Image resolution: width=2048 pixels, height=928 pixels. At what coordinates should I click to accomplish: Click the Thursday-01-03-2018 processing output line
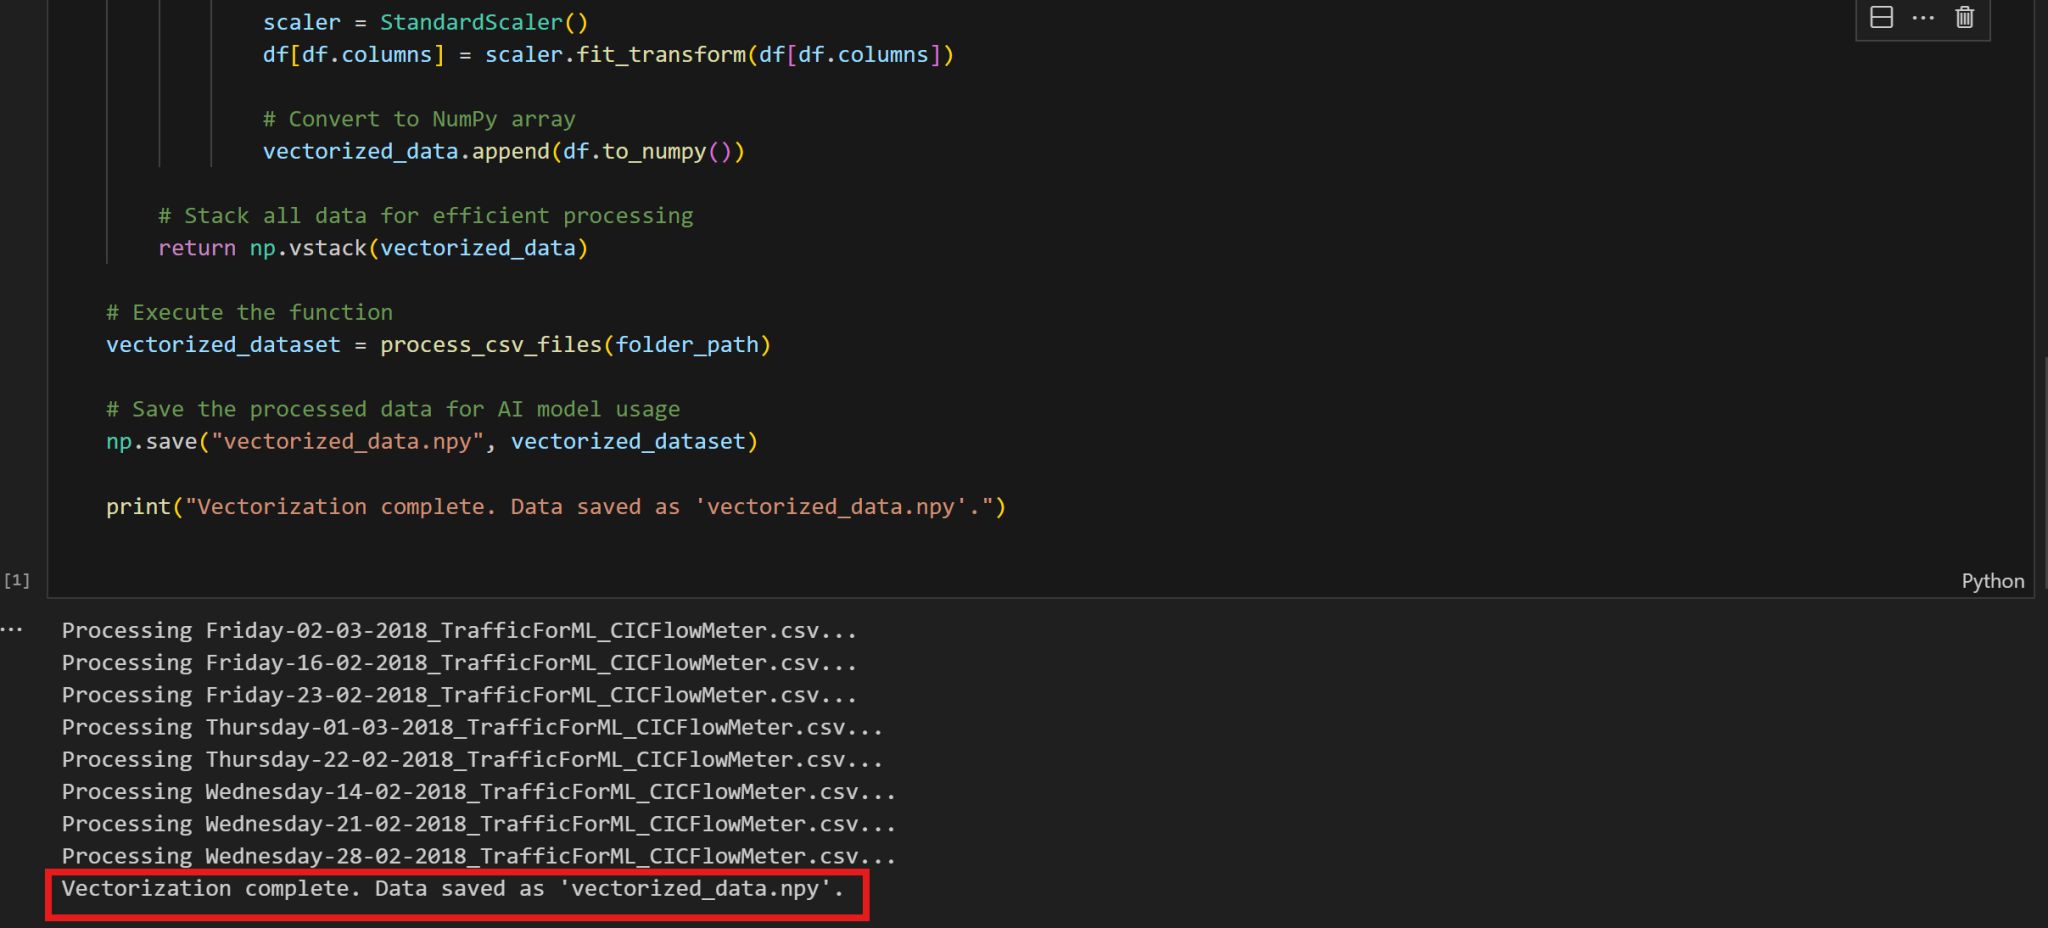click(471, 727)
